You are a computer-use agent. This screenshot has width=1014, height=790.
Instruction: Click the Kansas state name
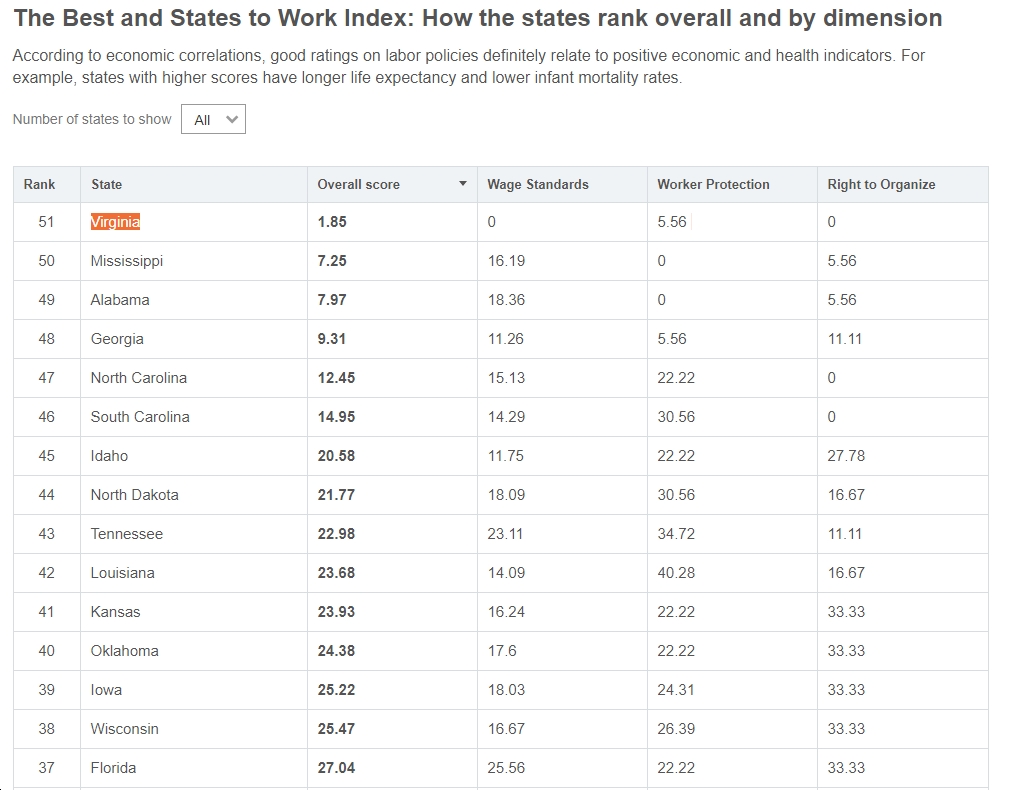click(115, 612)
